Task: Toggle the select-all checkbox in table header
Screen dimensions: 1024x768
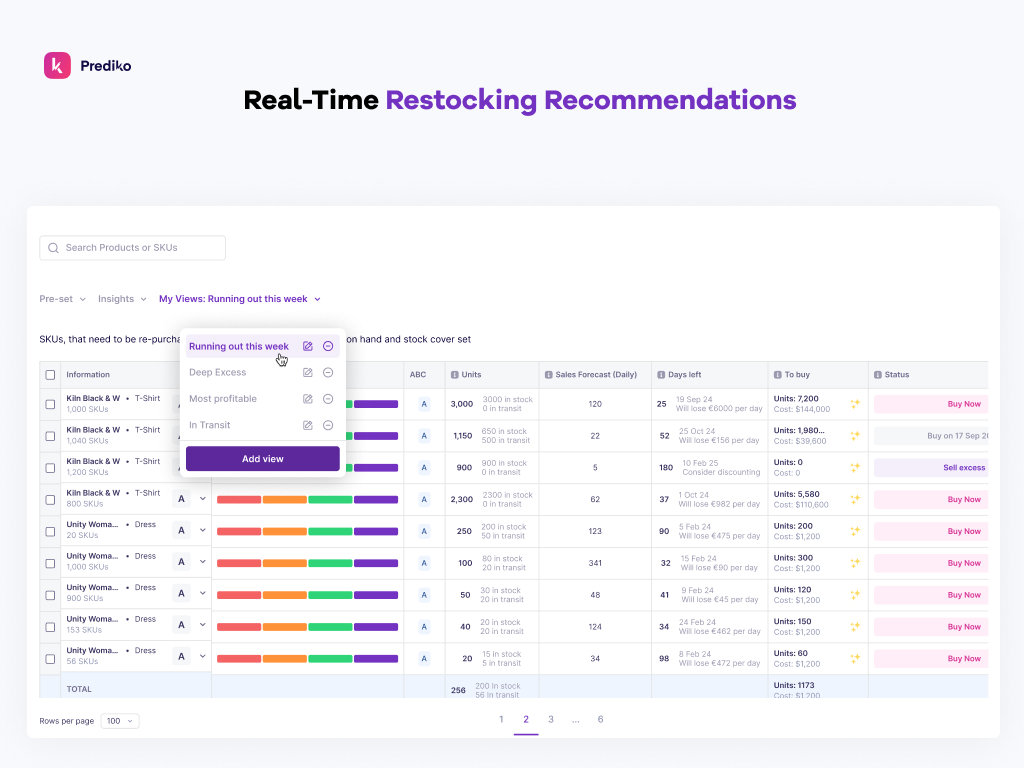Action: point(50,375)
